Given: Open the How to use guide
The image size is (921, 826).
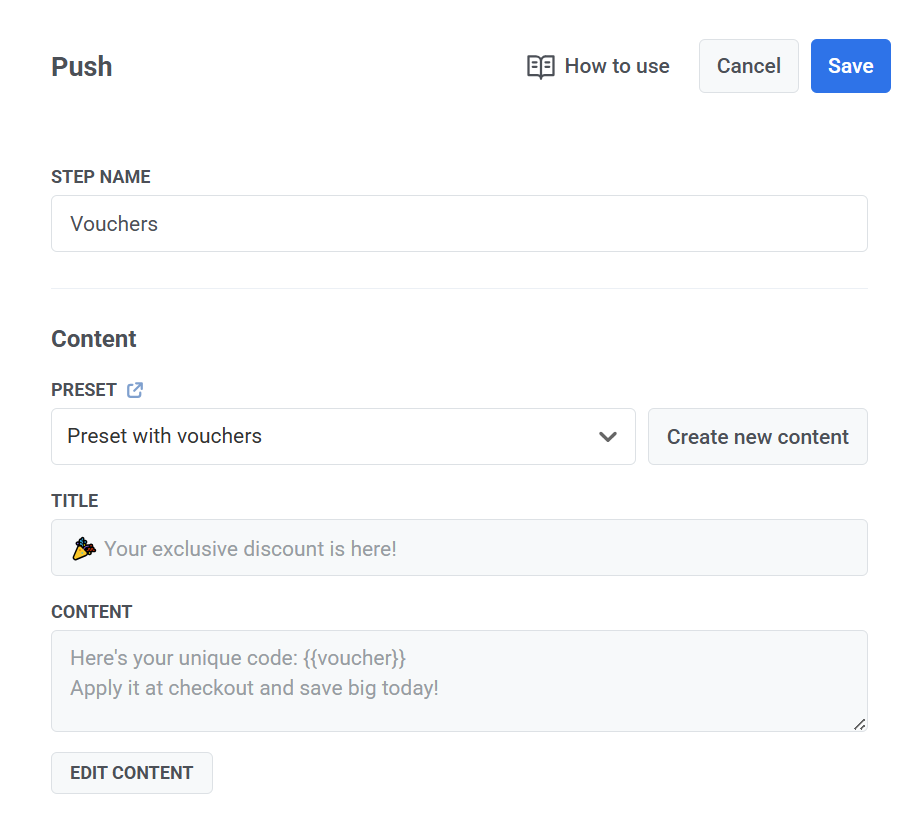Looking at the screenshot, I should coord(597,66).
